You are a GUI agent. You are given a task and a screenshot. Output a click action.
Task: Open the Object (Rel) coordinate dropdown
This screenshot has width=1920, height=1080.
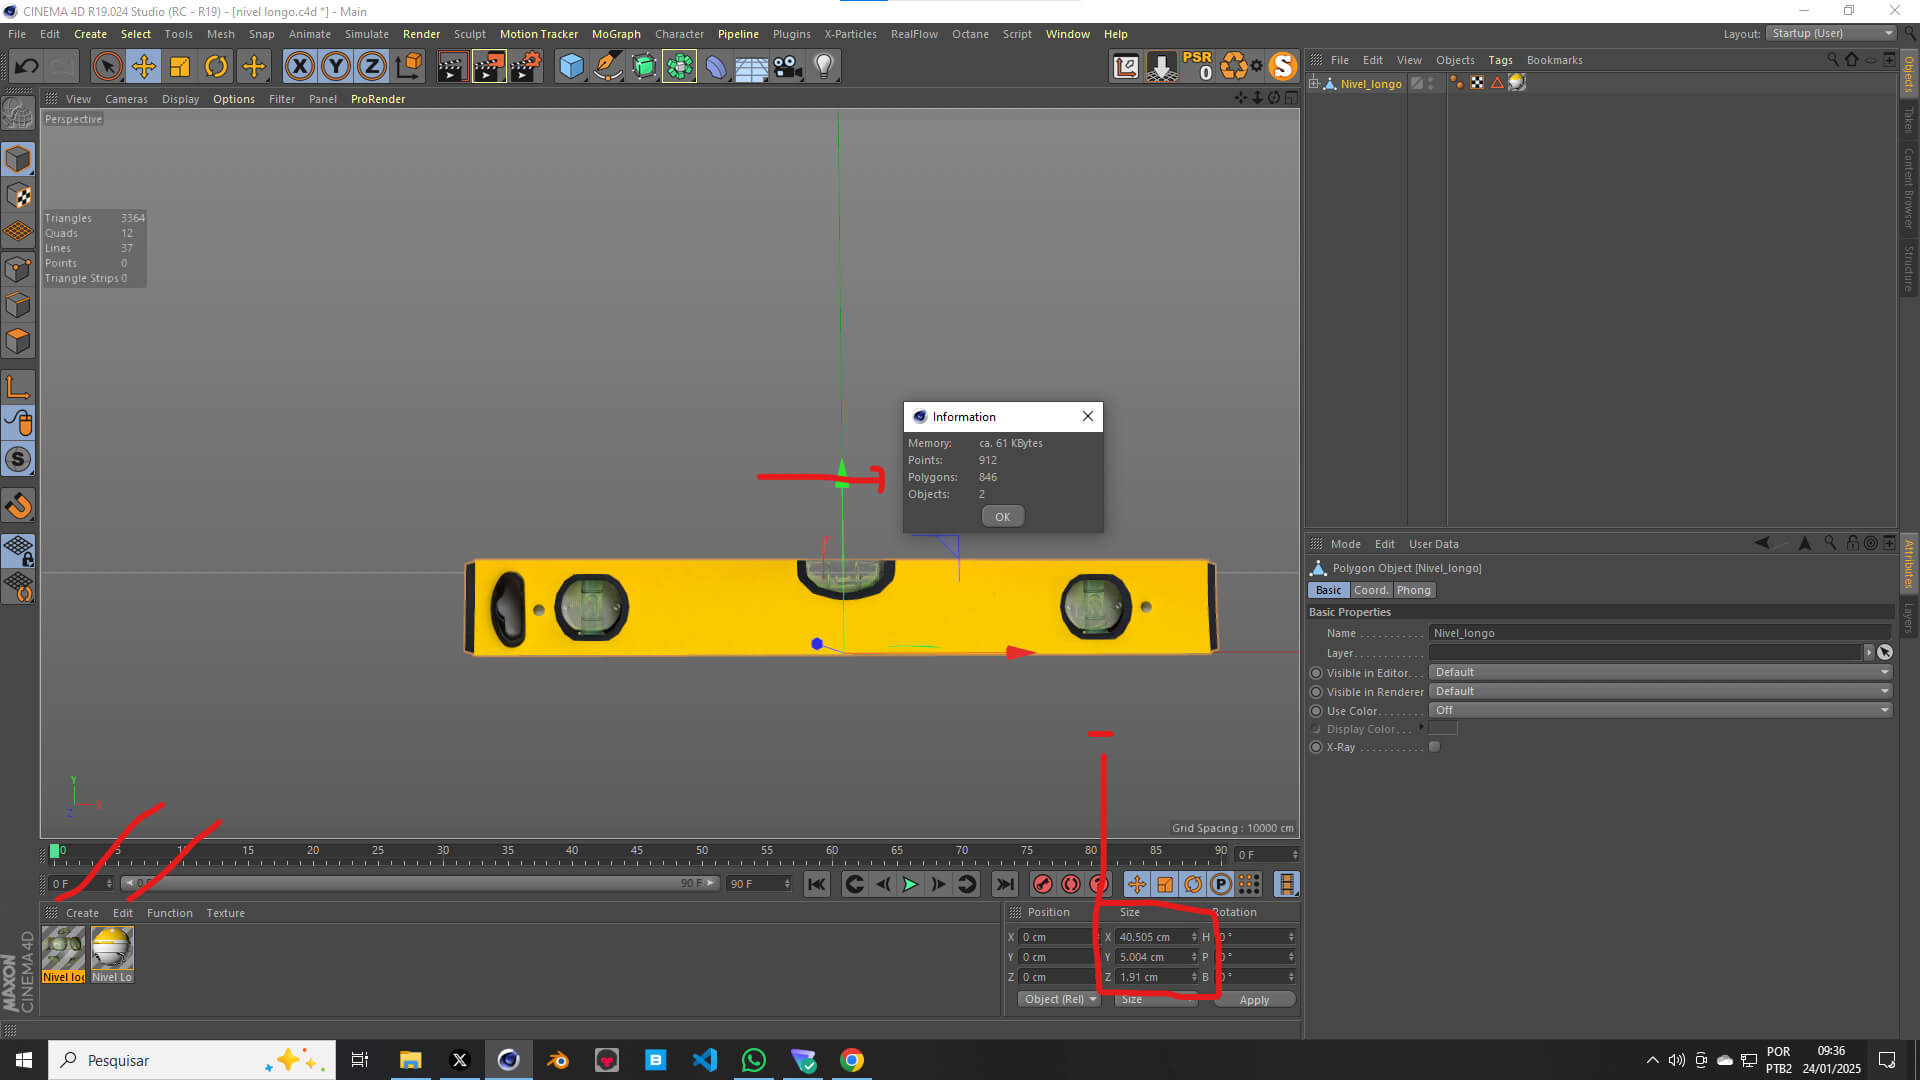[1059, 999]
